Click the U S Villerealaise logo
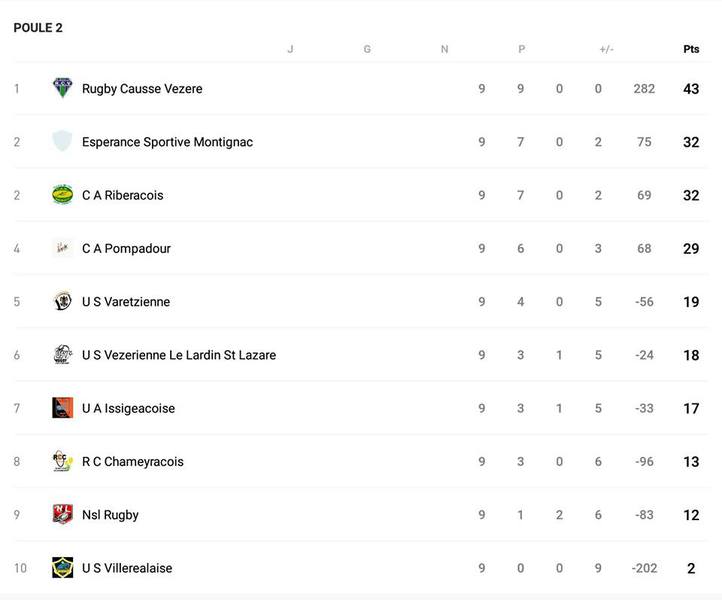722x600 pixels. pos(63,568)
